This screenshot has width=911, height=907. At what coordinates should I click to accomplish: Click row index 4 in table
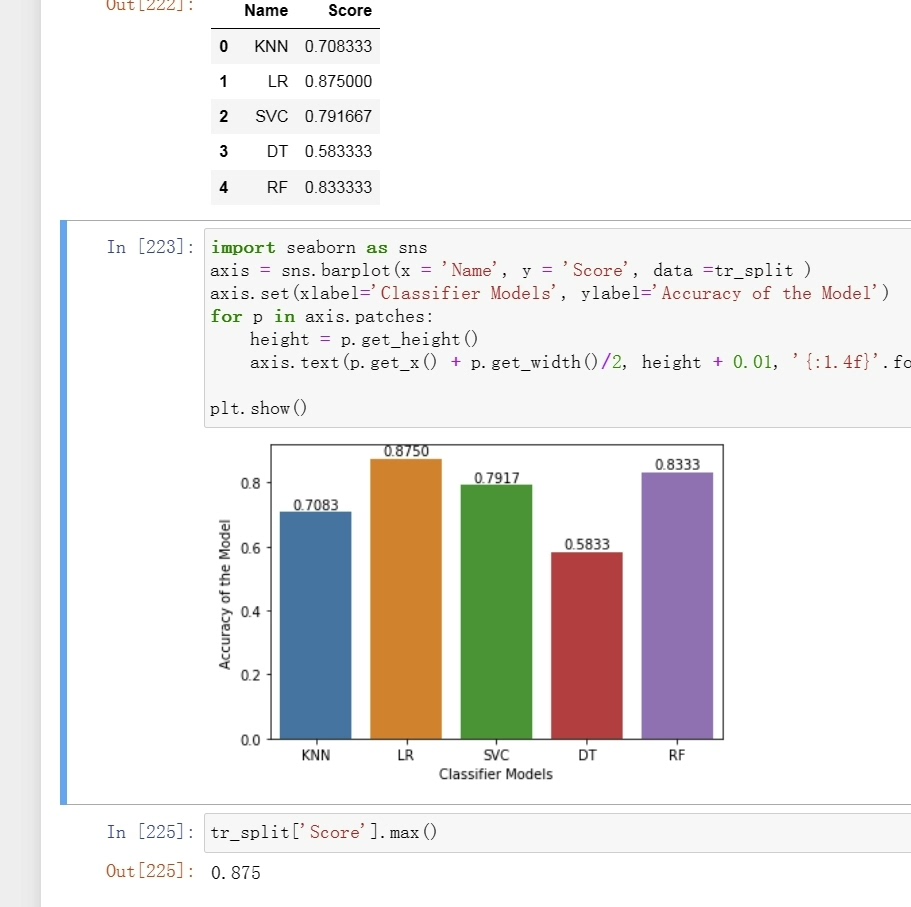[224, 187]
